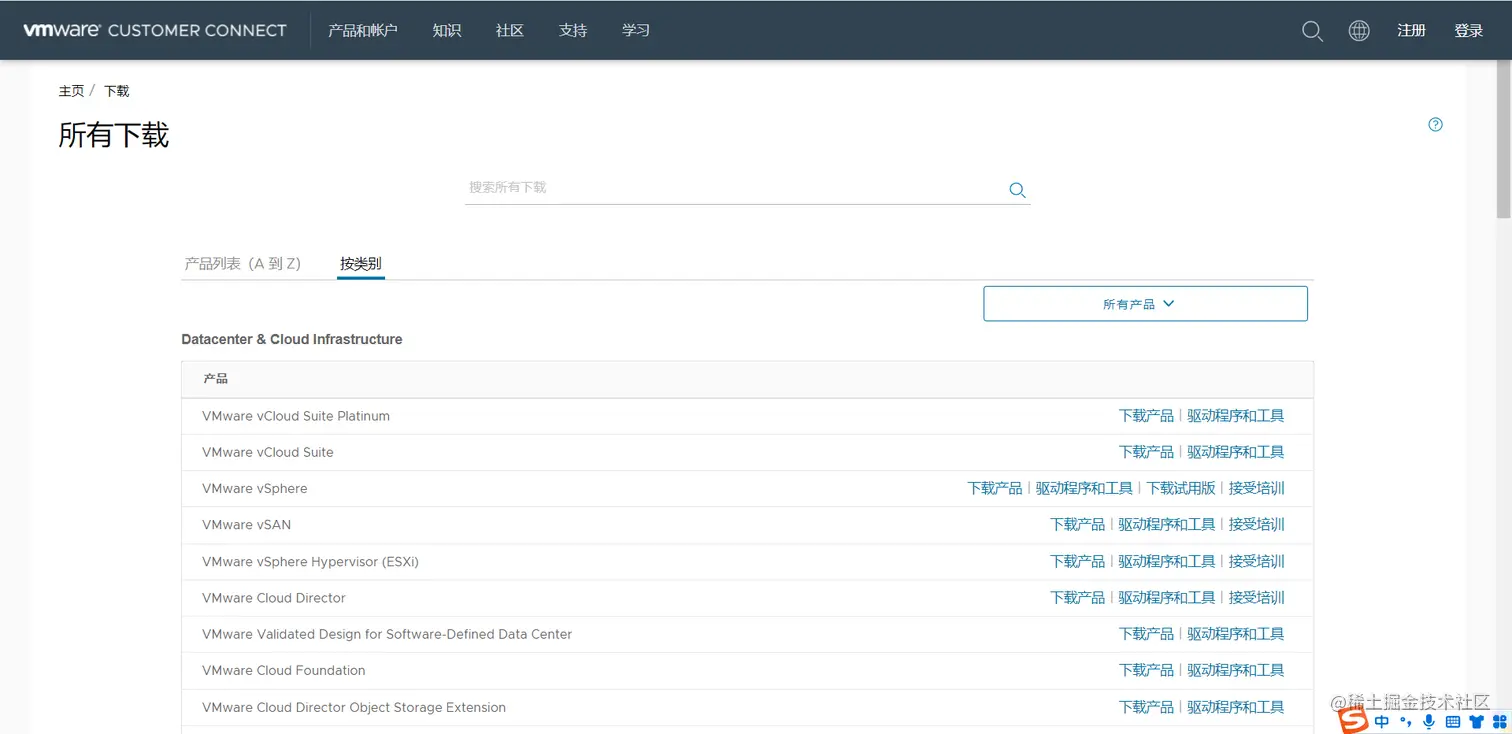Click the 下载 breadcrumb
The height and width of the screenshot is (734, 1512).
[117, 91]
